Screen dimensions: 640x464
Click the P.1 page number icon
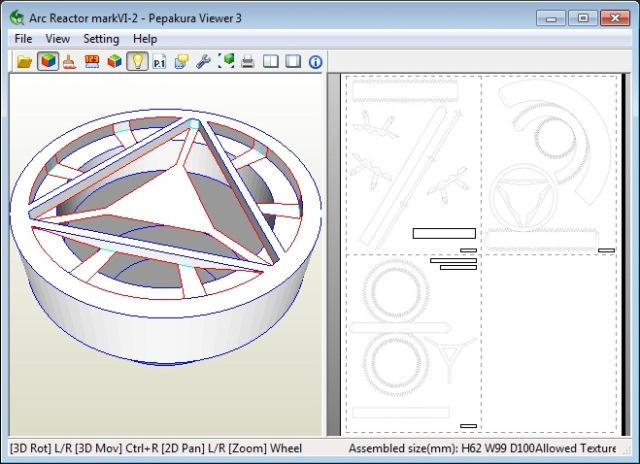pyautogui.click(x=159, y=62)
